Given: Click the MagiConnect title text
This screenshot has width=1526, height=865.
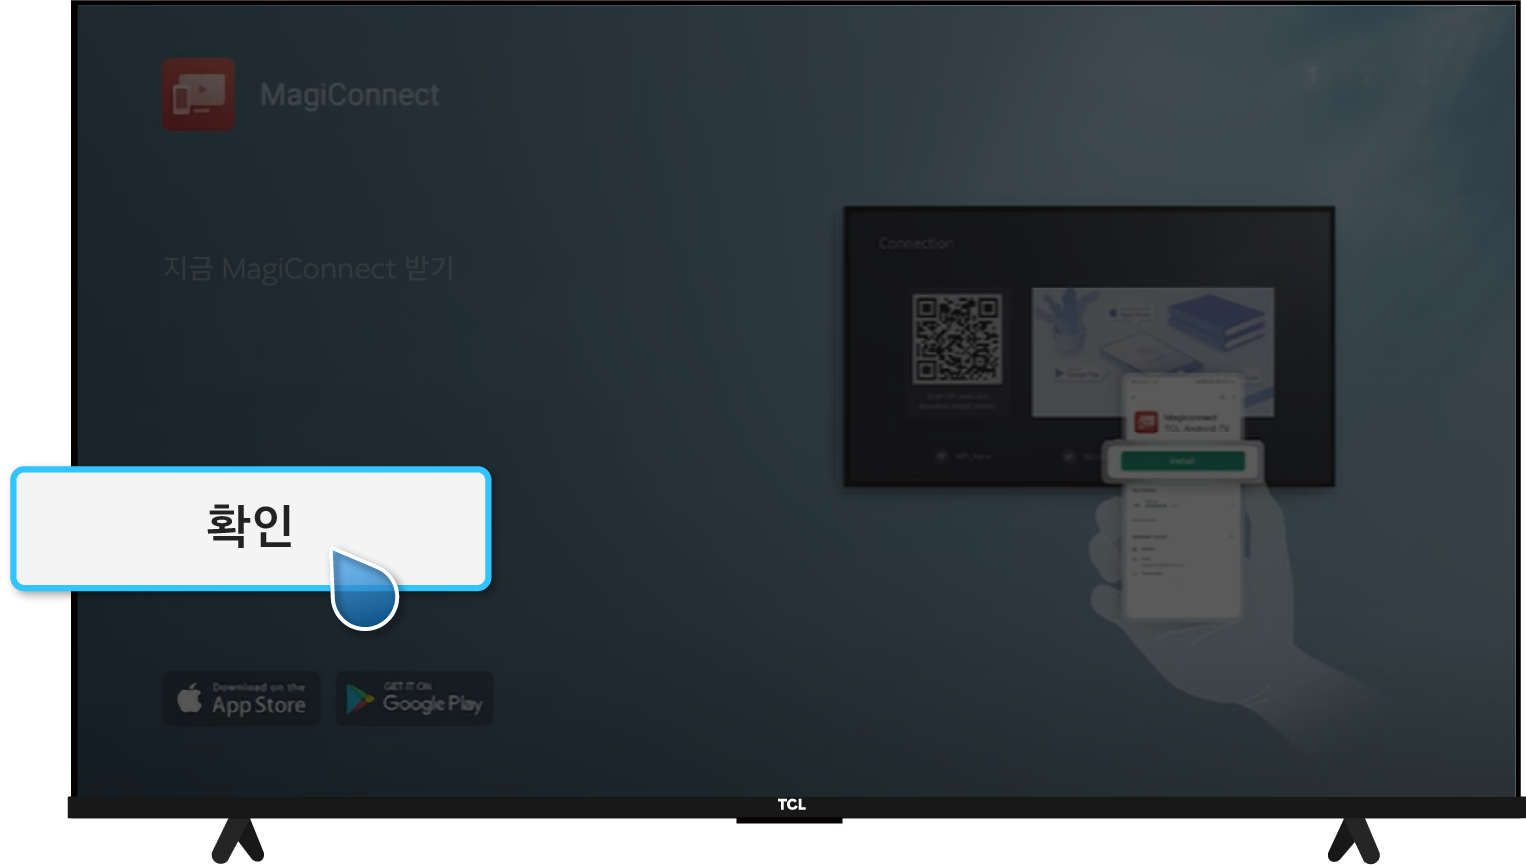Looking at the screenshot, I should click(349, 95).
